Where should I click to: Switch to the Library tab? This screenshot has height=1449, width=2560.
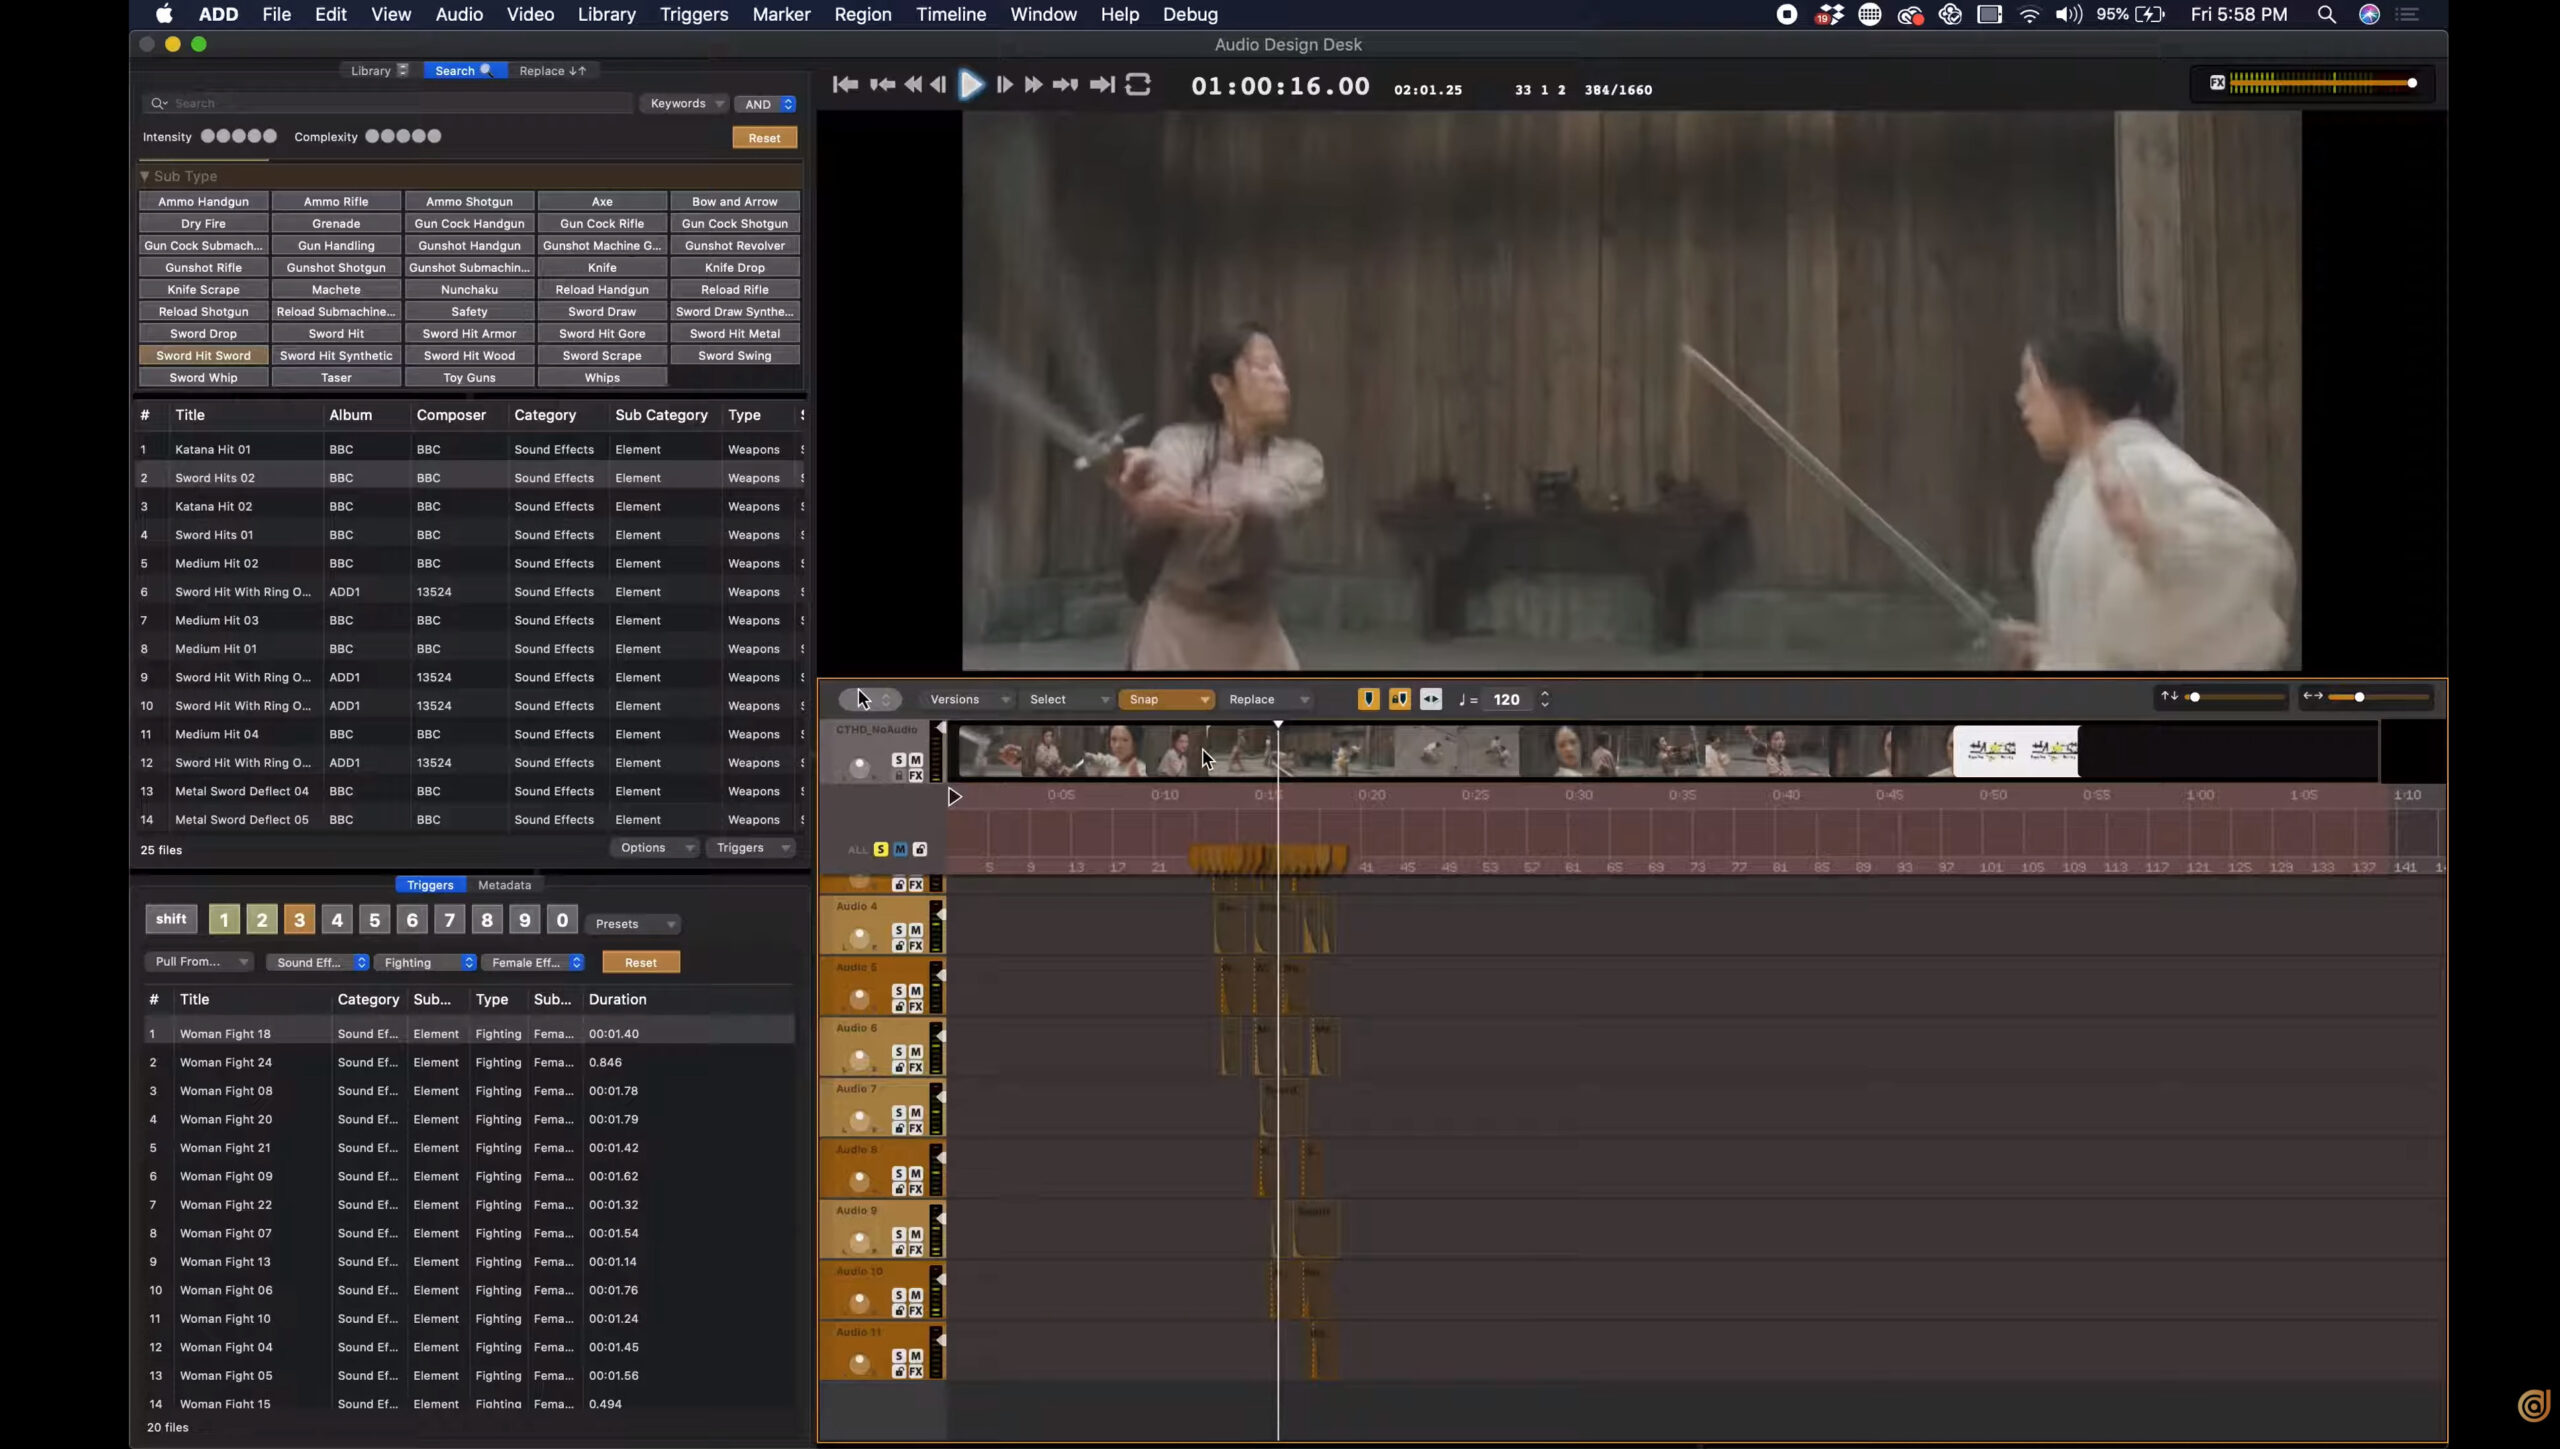pos(379,71)
